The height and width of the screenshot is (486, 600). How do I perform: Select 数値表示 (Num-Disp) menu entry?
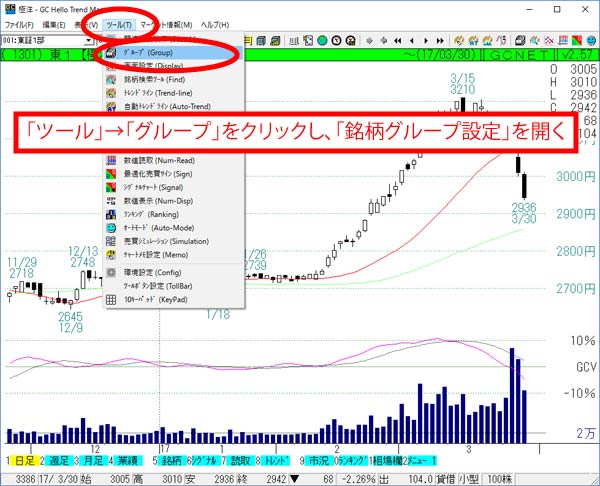(174, 201)
